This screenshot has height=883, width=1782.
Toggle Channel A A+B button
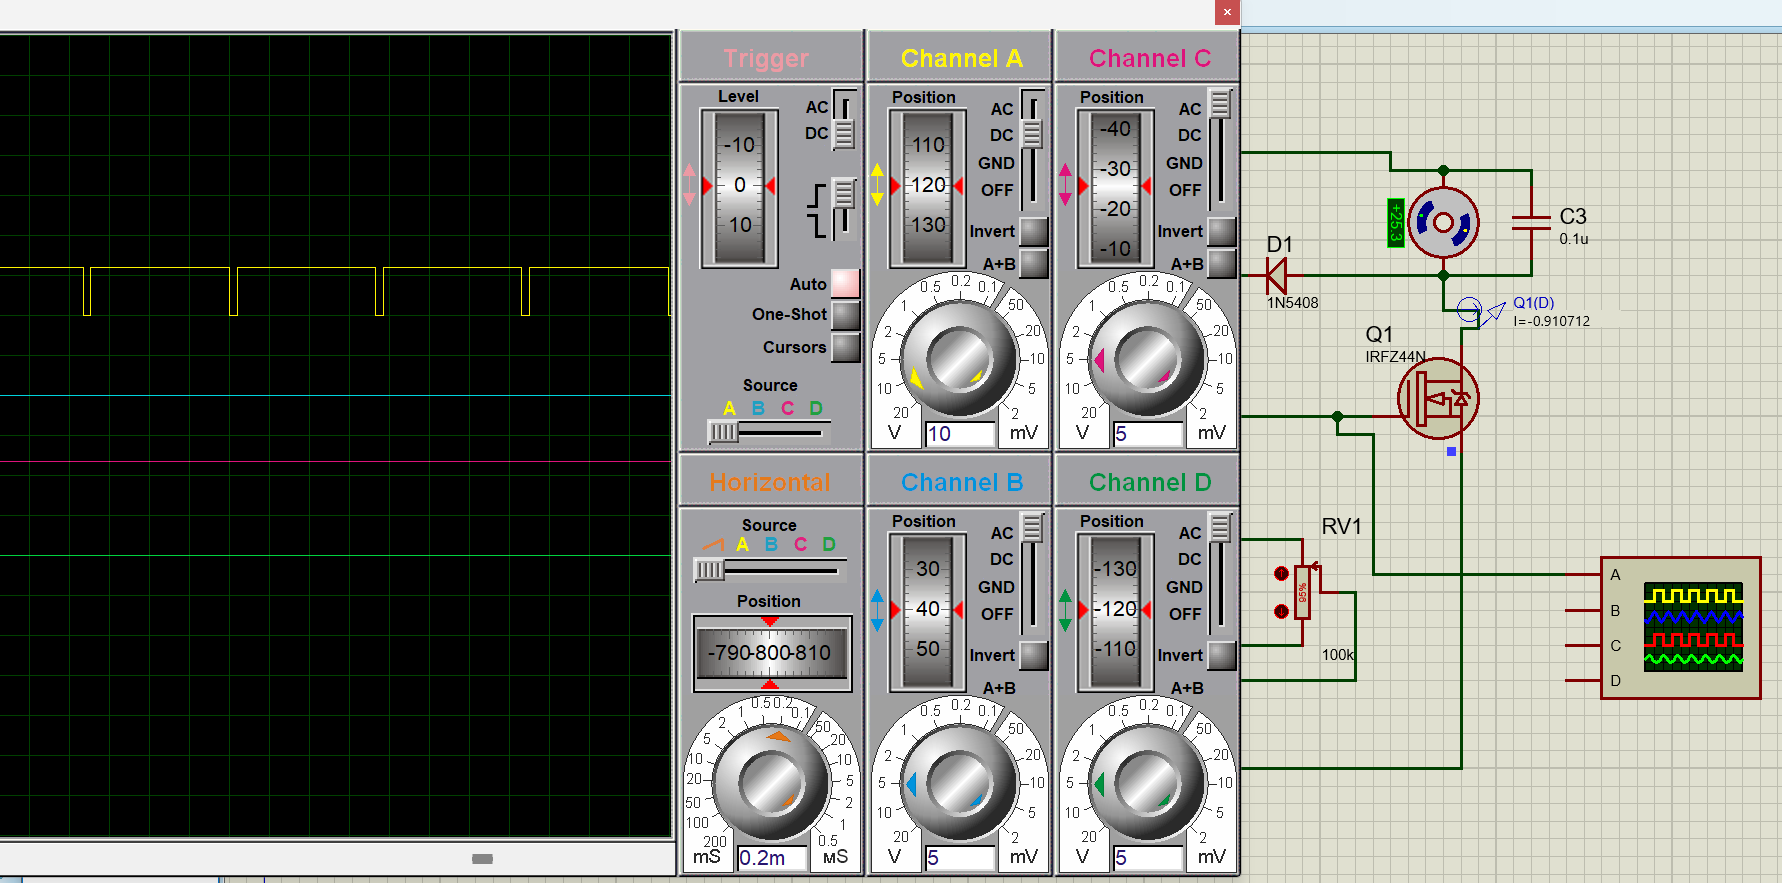pyautogui.click(x=1033, y=264)
